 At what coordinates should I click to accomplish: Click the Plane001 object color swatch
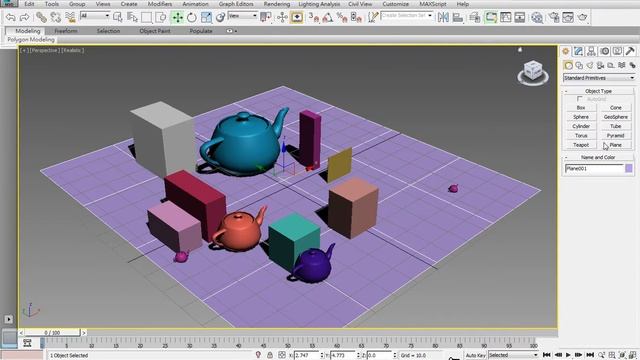pos(629,168)
